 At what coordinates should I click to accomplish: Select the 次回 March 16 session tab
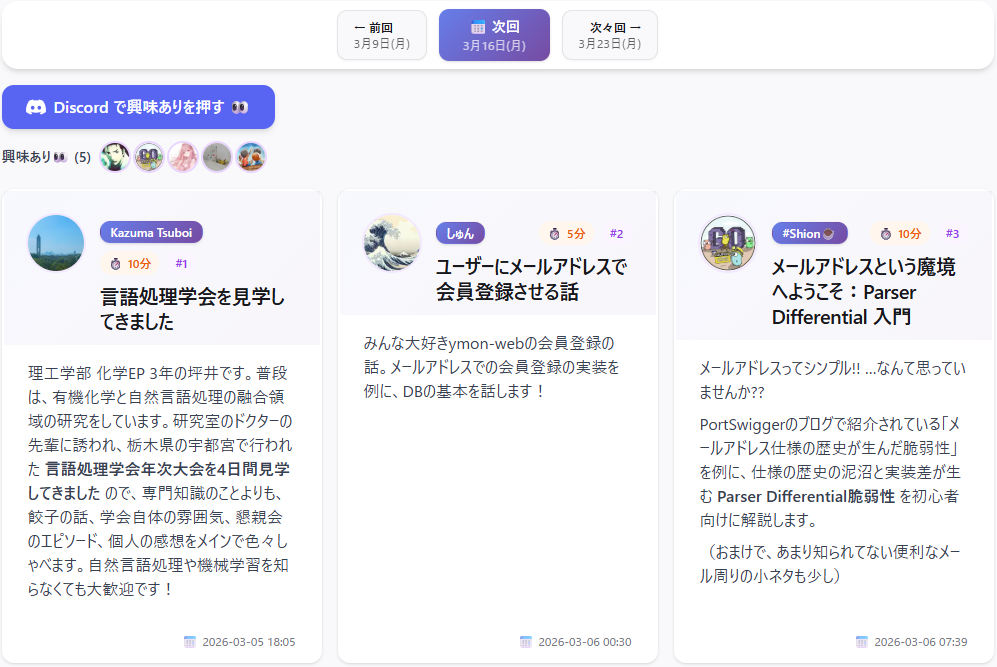pos(494,35)
